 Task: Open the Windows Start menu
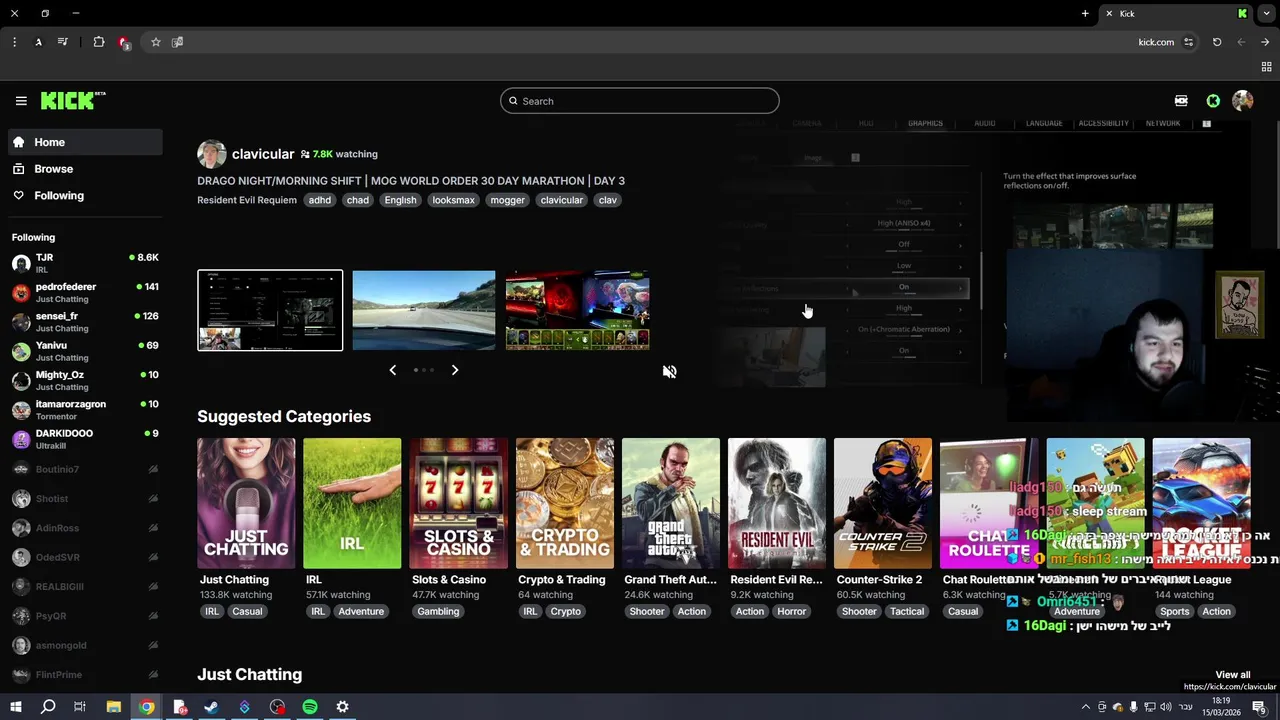click(16, 707)
